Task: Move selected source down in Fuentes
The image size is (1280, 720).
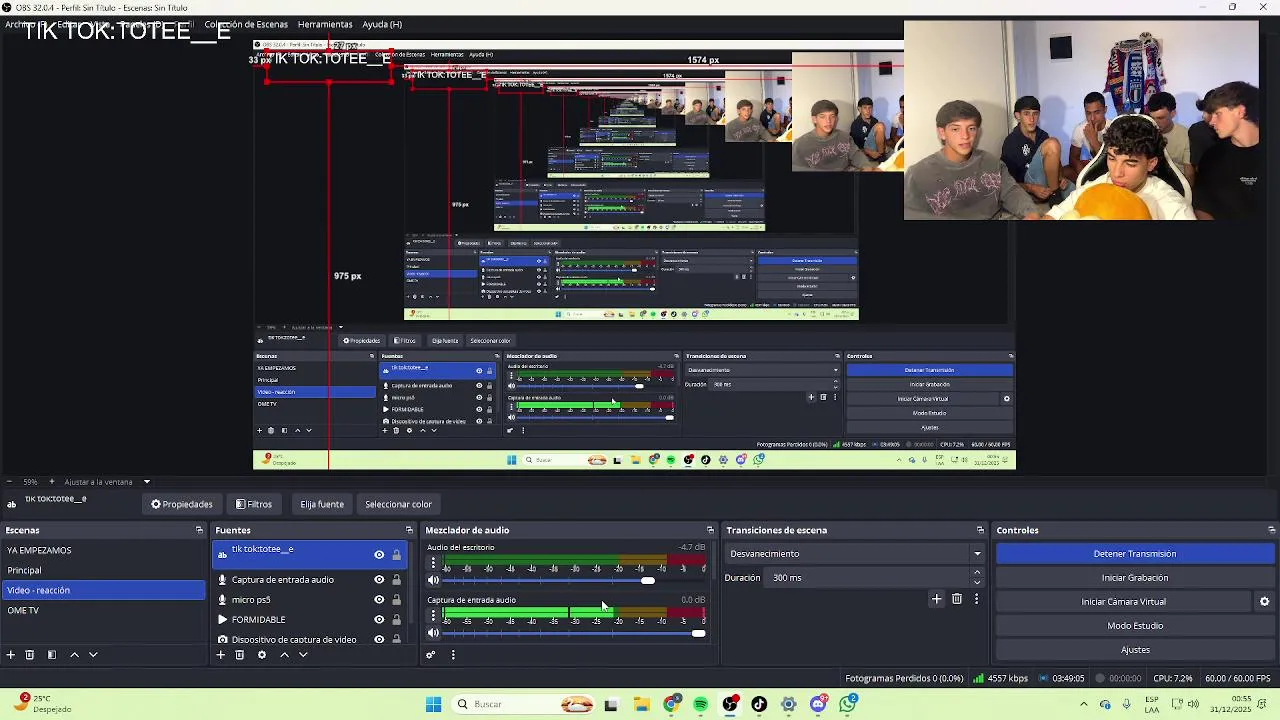Action: tap(303, 655)
